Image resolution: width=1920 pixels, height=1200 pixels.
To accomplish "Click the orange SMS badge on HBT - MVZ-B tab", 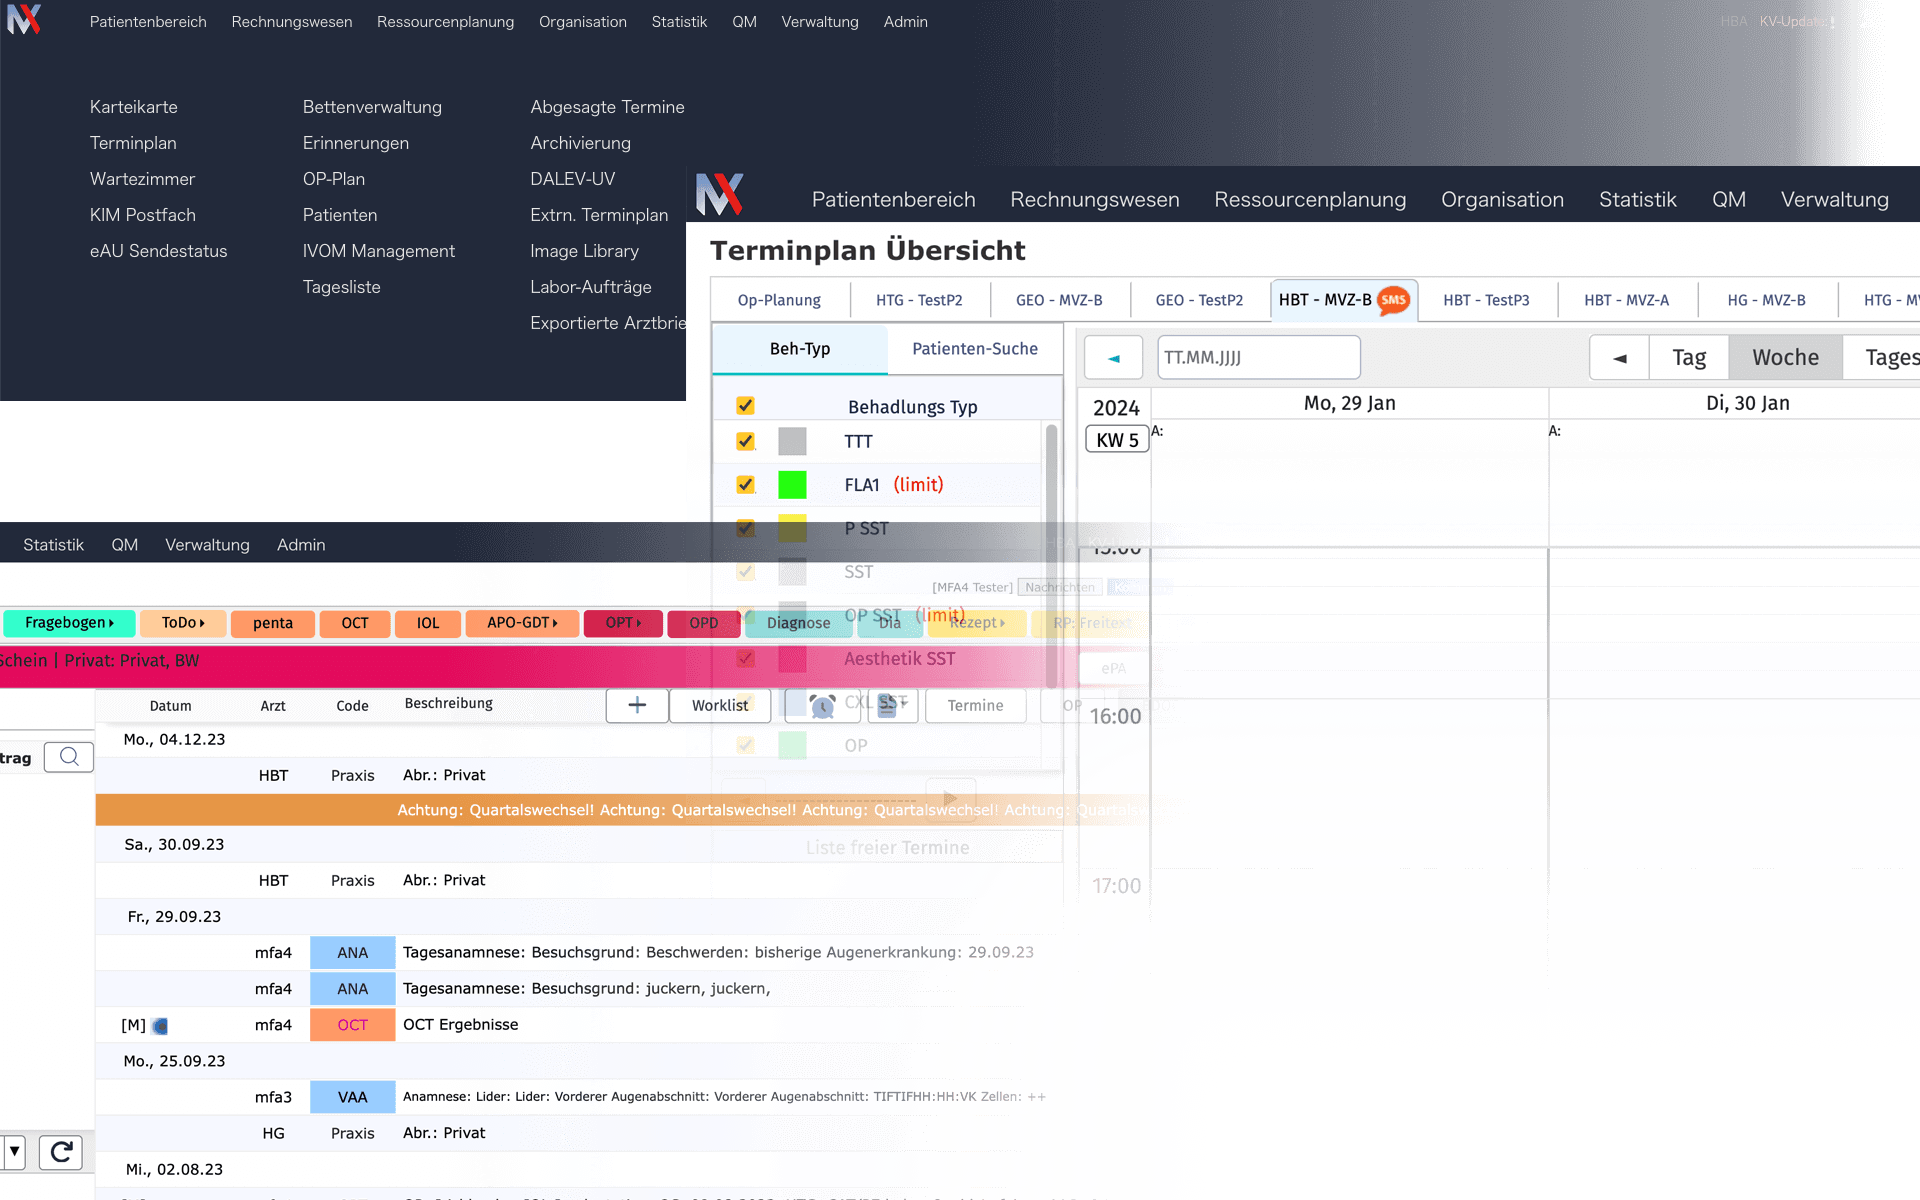I will pyautogui.click(x=1393, y=300).
